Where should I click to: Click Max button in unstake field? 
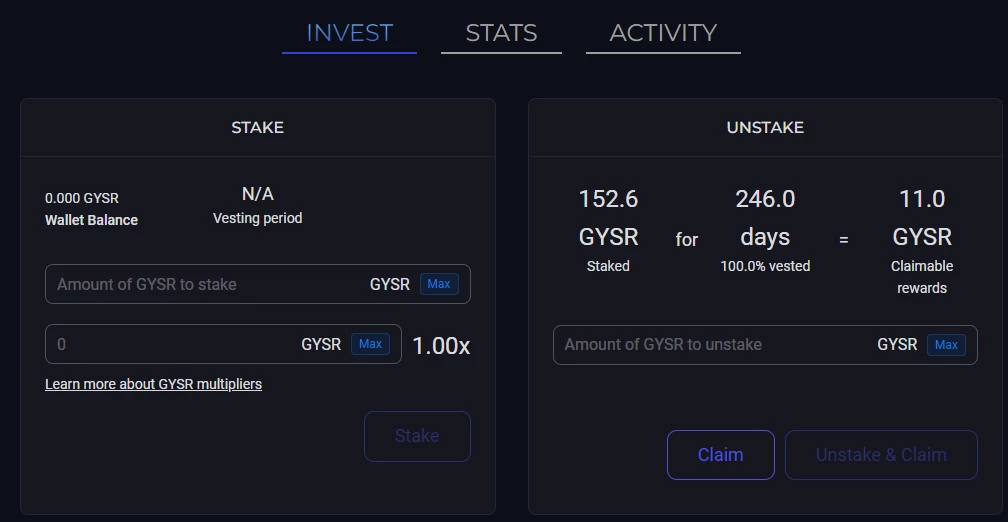pos(946,345)
